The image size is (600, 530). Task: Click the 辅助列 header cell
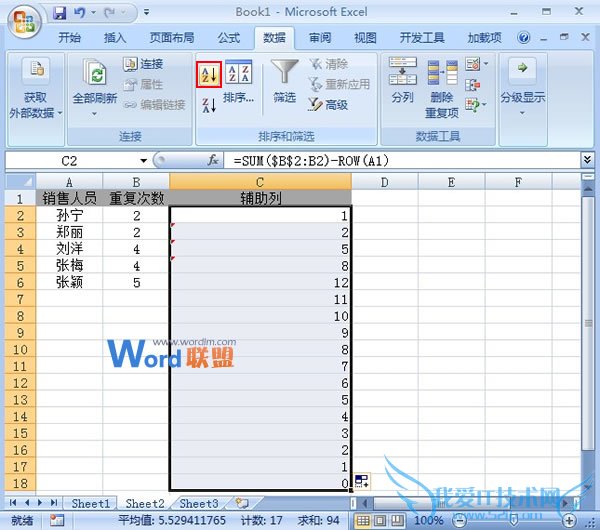tap(261, 198)
